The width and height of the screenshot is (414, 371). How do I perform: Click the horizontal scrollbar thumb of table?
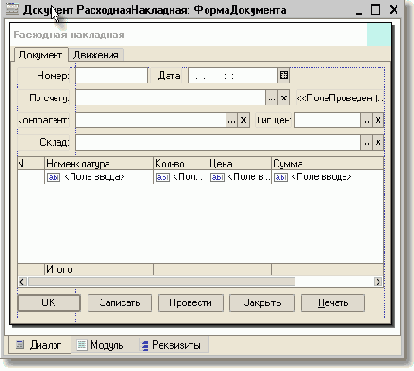161,282
